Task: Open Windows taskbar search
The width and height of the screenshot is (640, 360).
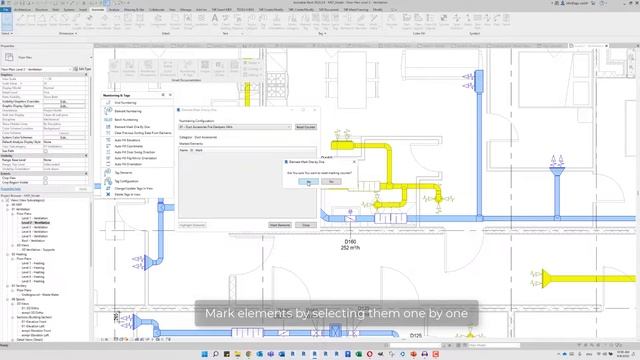Action: [x=216, y=354]
